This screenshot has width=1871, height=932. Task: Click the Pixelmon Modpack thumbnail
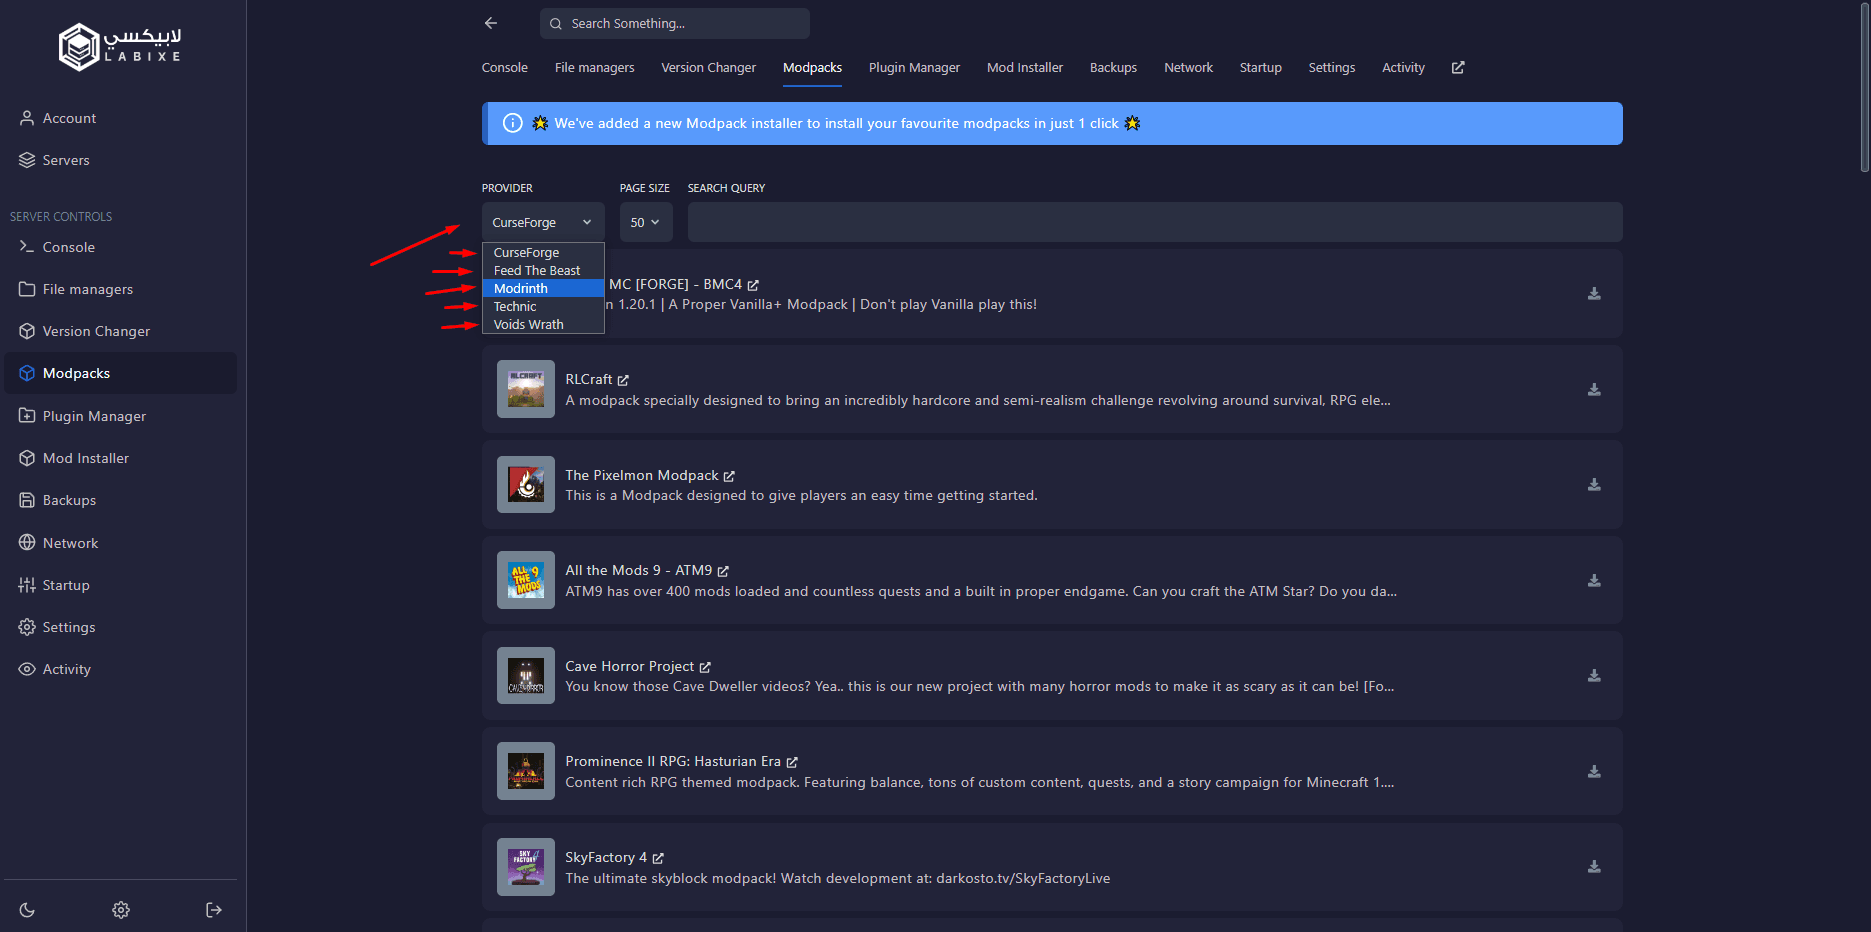[526, 485]
